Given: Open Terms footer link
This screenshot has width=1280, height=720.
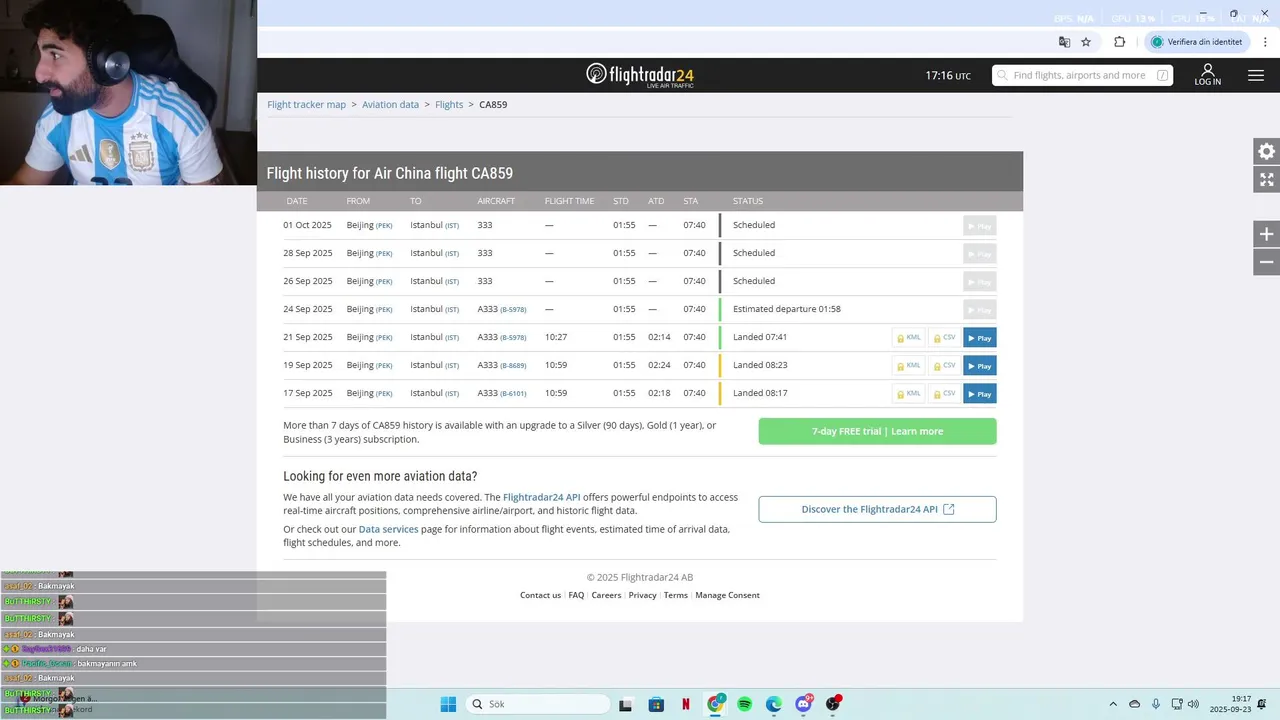Looking at the screenshot, I should click(x=676, y=595).
